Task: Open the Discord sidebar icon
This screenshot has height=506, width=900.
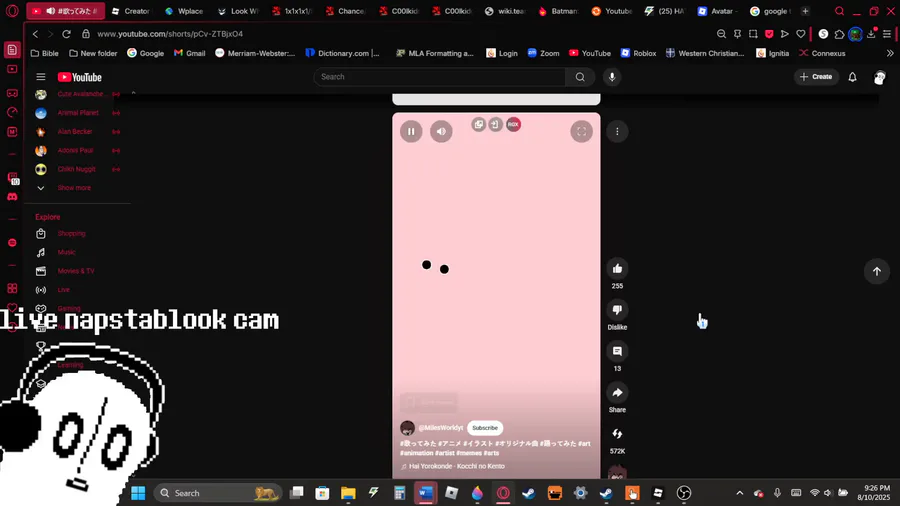Action: point(12,197)
